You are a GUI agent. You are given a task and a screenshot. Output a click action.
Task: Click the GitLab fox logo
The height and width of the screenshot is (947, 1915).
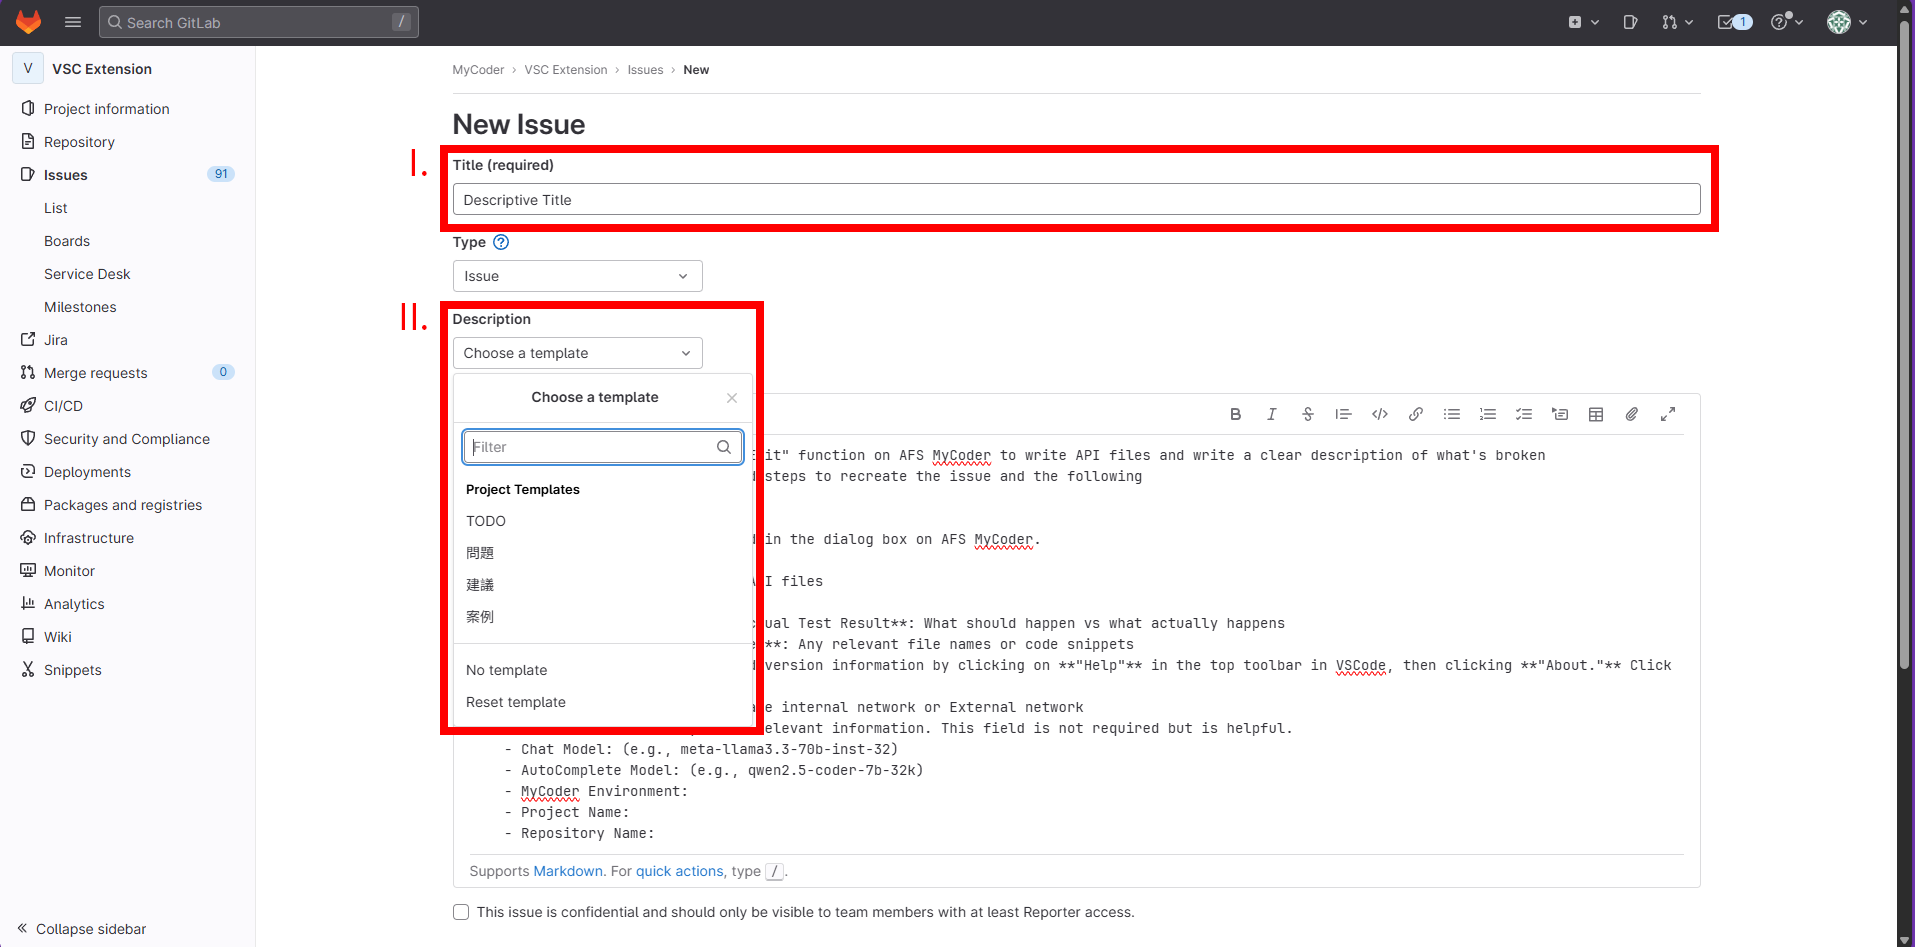(x=29, y=22)
